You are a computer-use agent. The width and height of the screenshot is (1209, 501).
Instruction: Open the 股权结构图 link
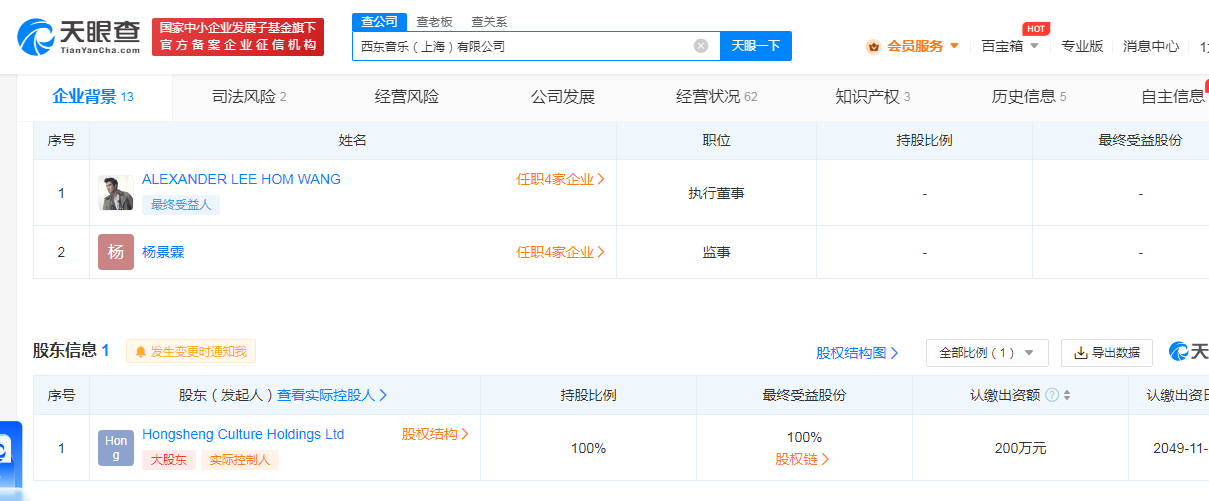857,353
